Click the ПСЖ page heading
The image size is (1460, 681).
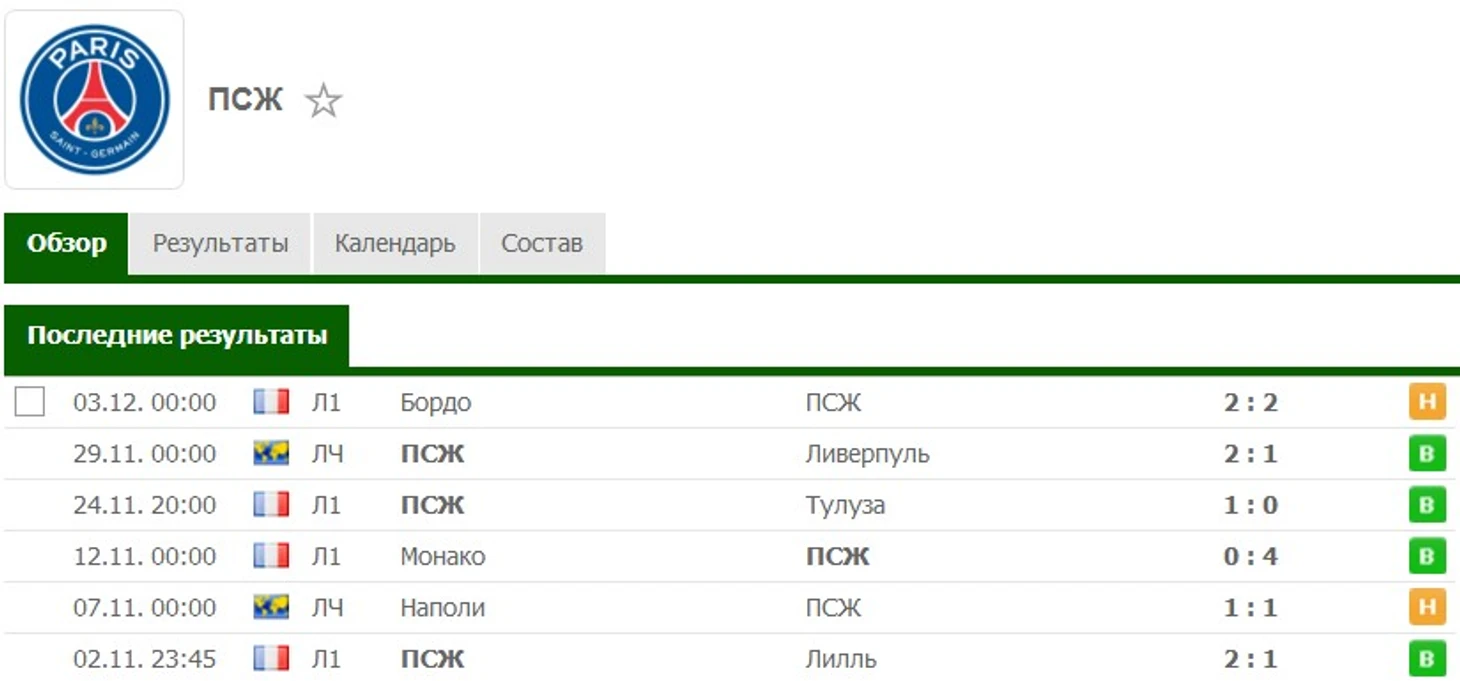point(245,100)
